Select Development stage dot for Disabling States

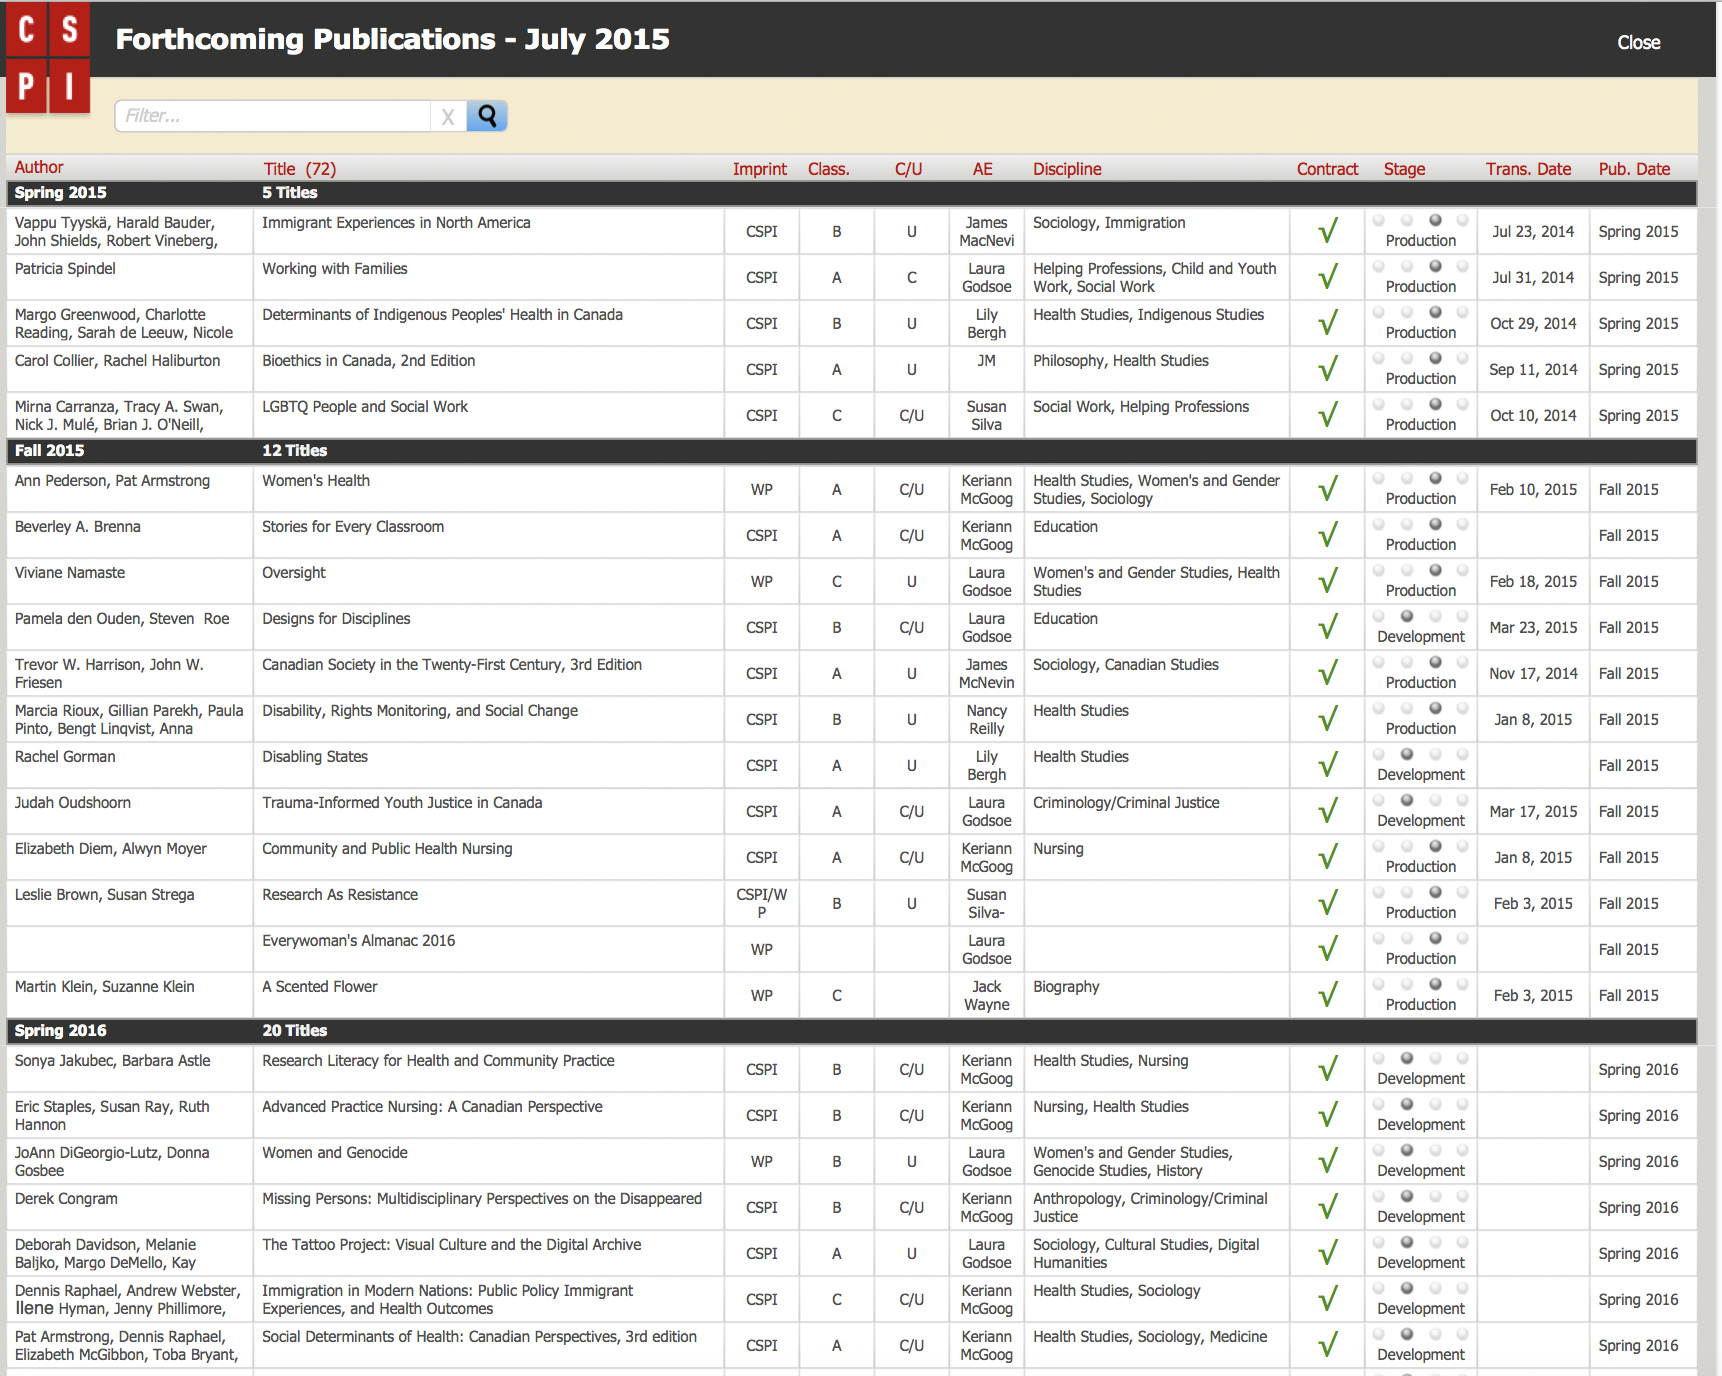[x=1407, y=754]
